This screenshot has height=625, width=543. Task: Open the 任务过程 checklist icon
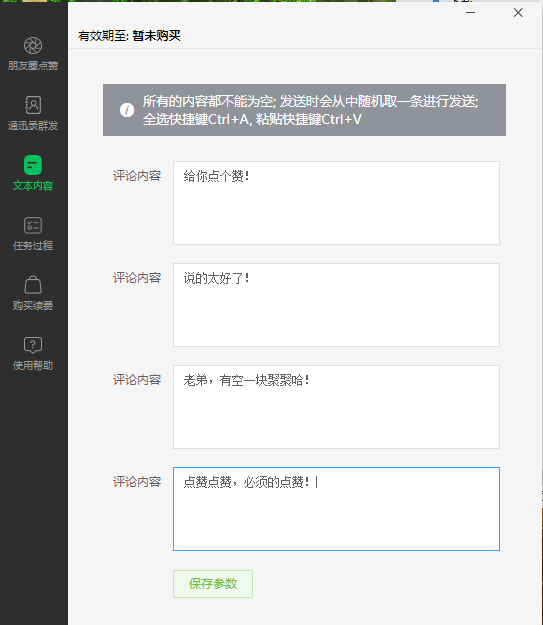click(x=33, y=225)
